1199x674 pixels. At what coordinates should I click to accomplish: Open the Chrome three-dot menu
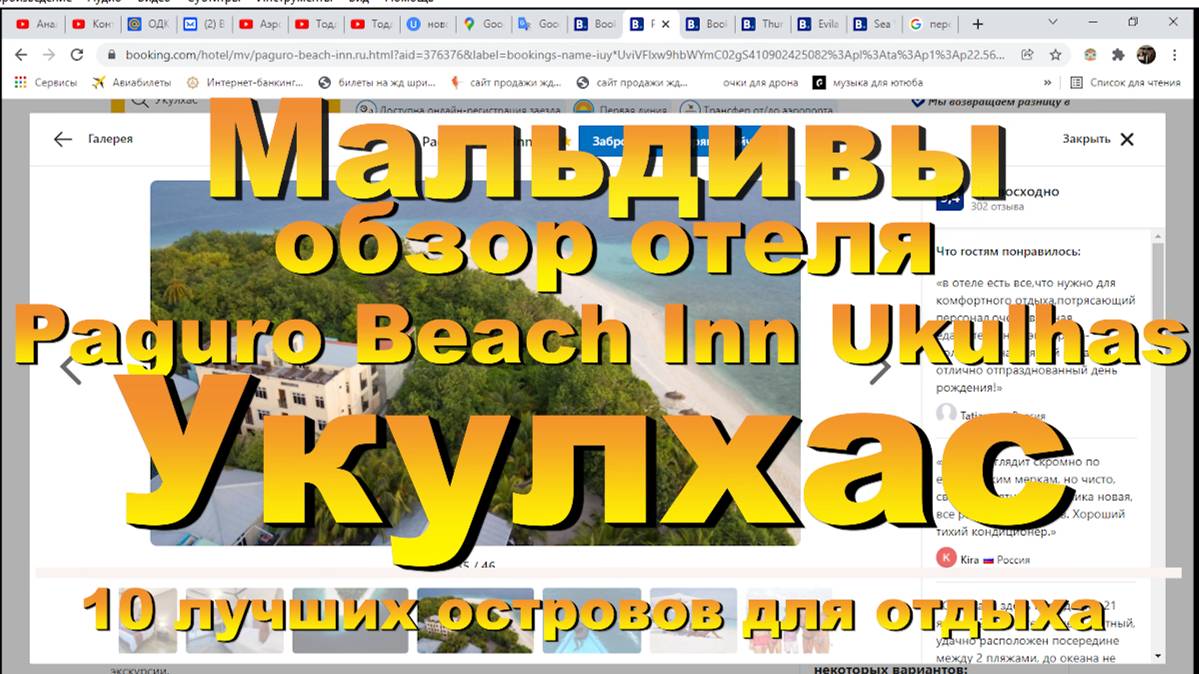click(x=1175, y=56)
